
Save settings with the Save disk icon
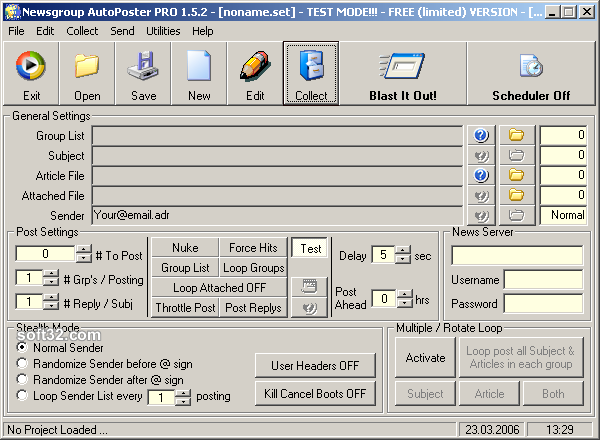click(x=143, y=73)
